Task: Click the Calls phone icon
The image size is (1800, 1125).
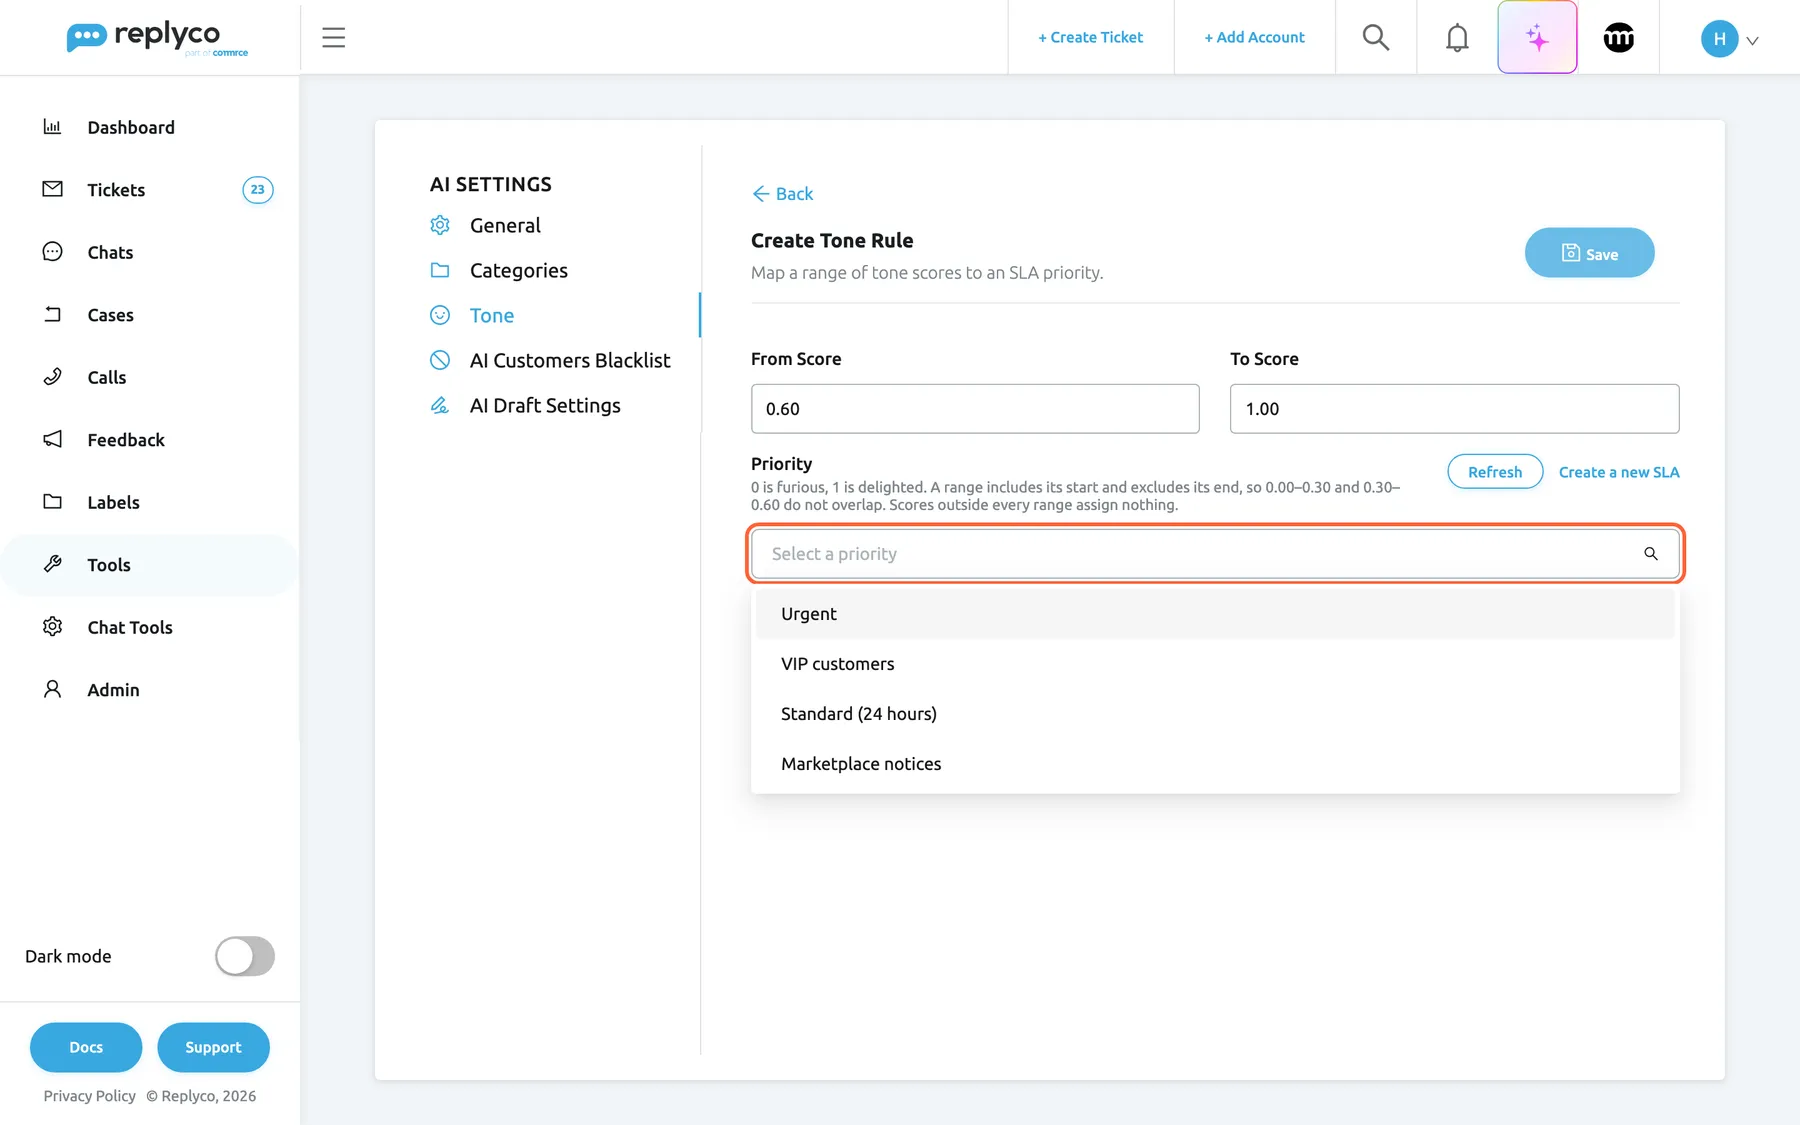Action: 52,377
